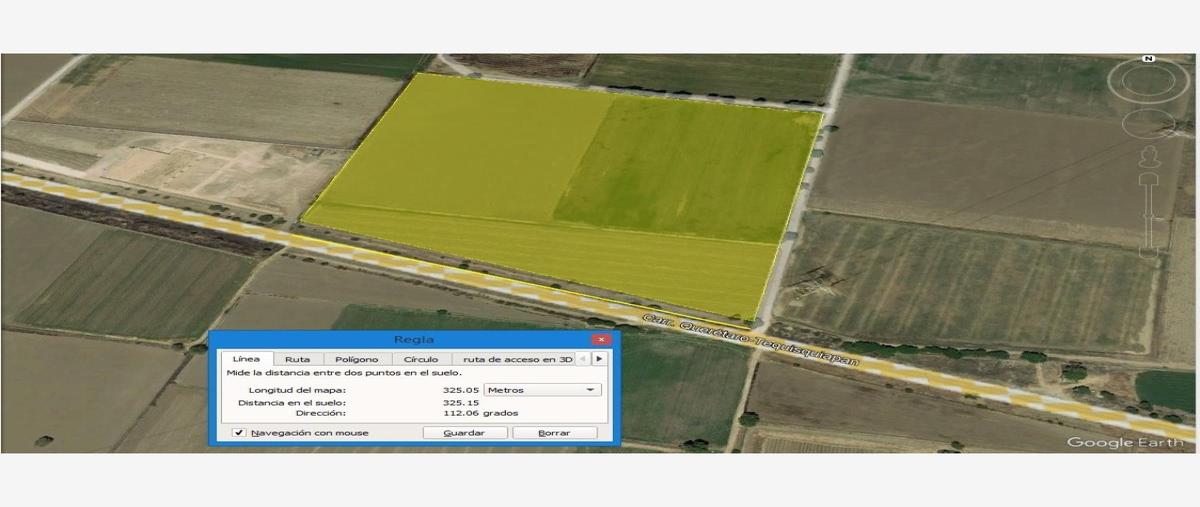Click the Distancia en el suelo value 325.15
This screenshot has width=1200, height=507.
(x=461, y=403)
